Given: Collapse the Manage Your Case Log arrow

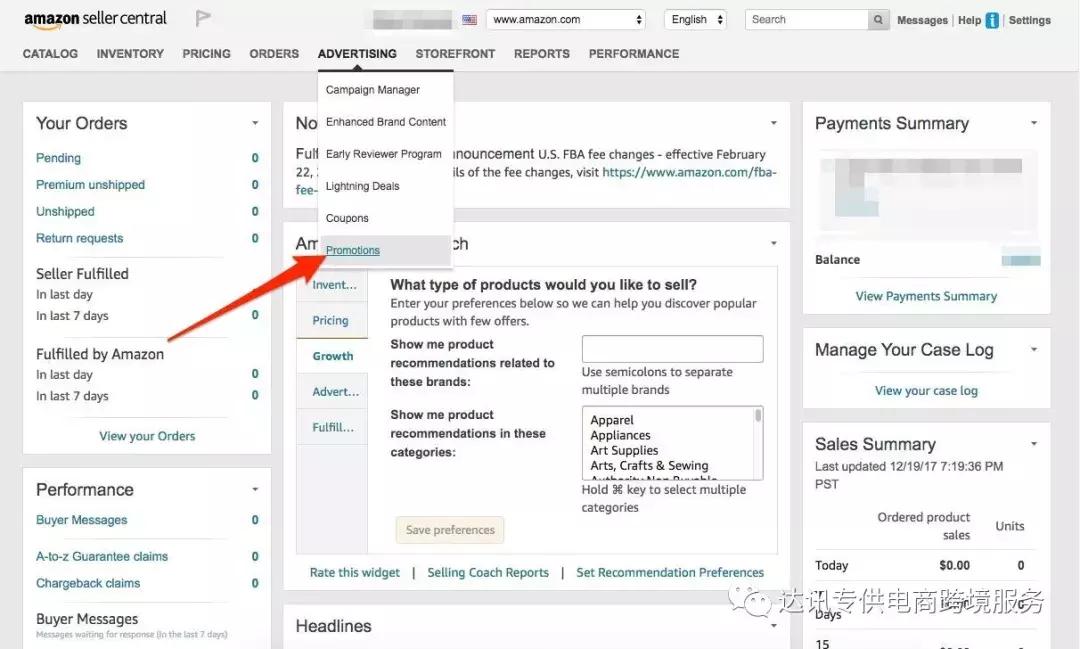Looking at the screenshot, I should pyautogui.click(x=1034, y=349).
